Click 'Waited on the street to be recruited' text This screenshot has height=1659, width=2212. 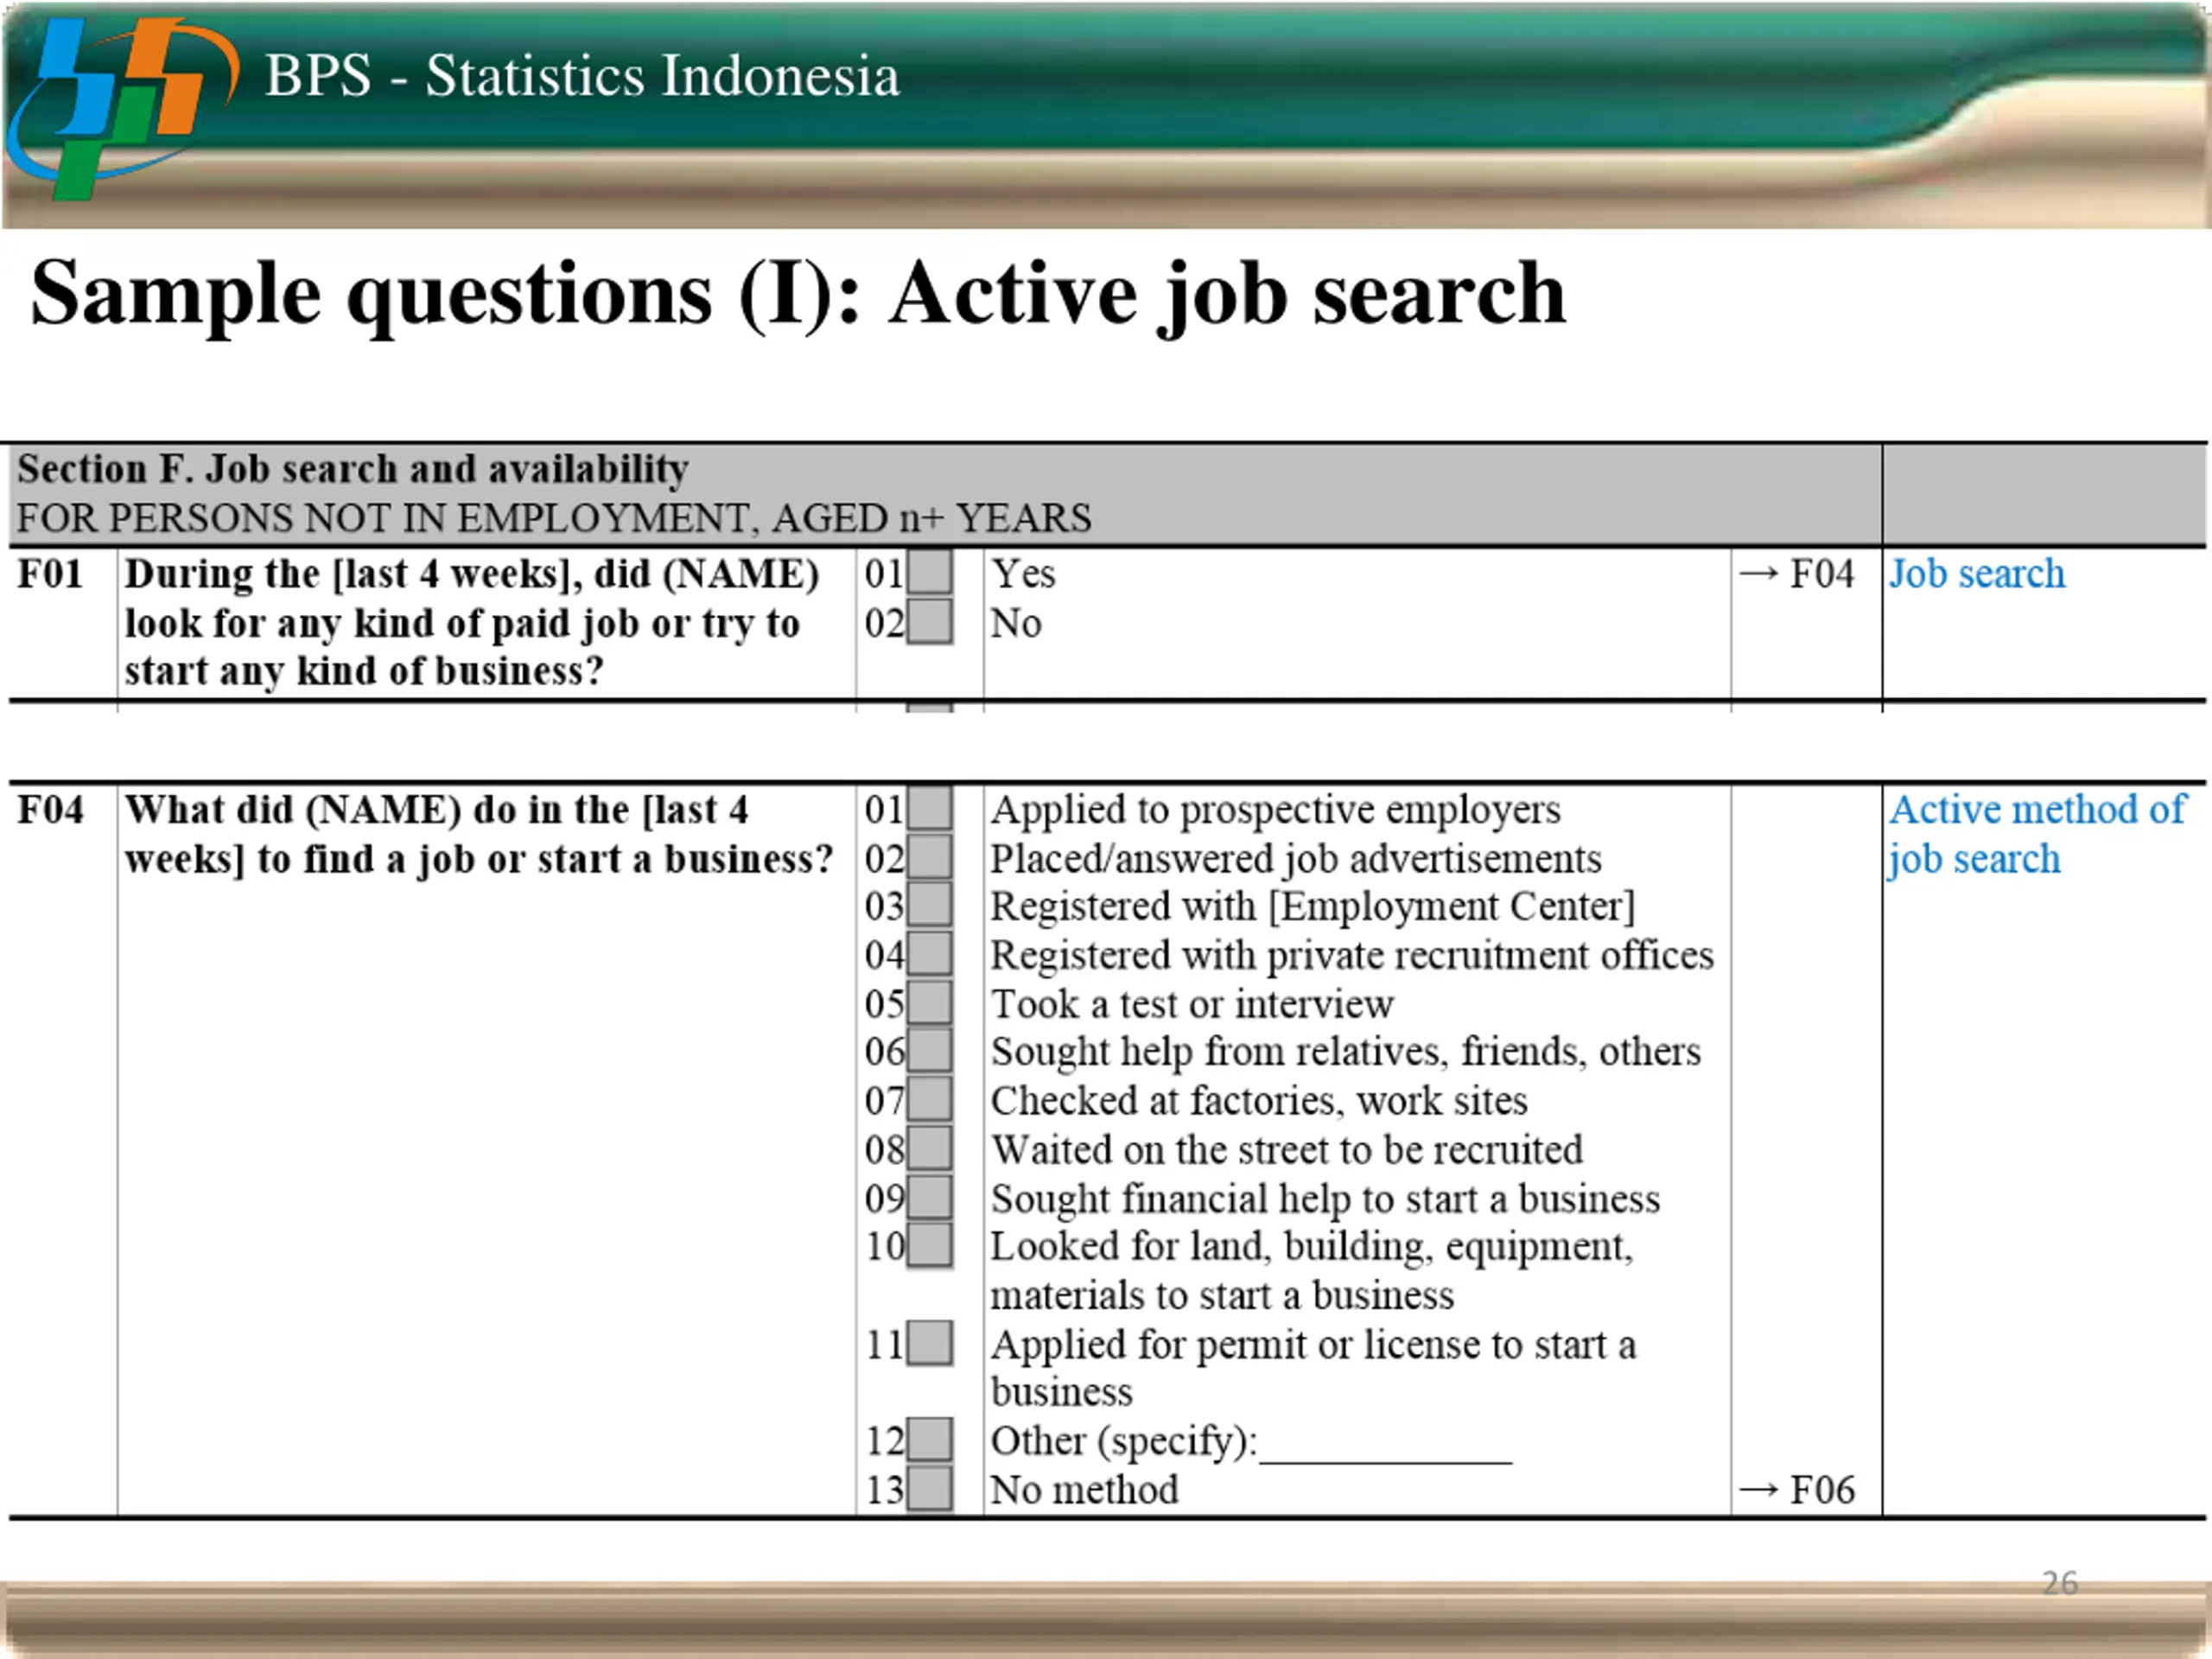pos(1287,1150)
